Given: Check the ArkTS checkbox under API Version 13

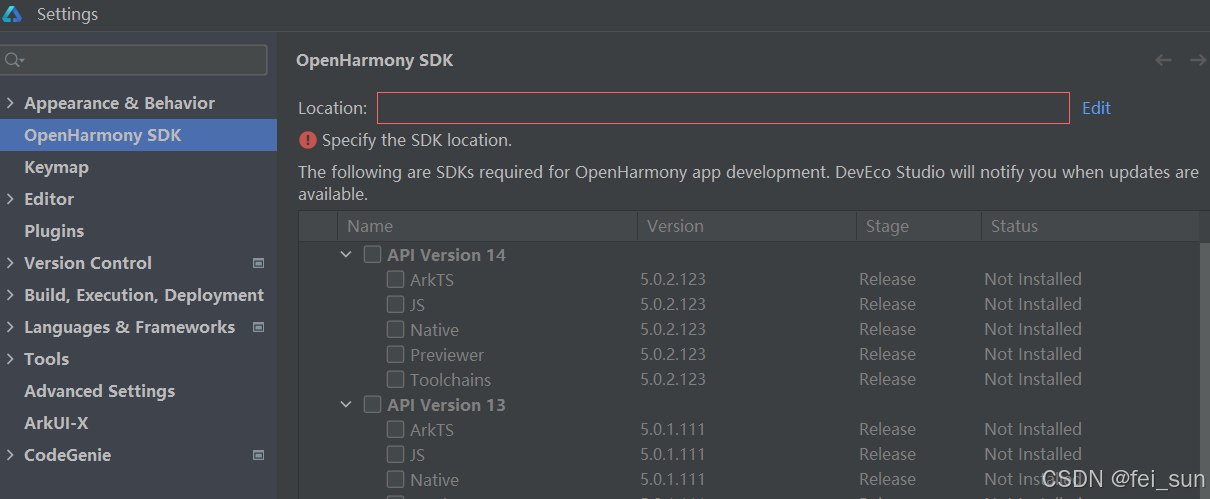Looking at the screenshot, I should 395,429.
